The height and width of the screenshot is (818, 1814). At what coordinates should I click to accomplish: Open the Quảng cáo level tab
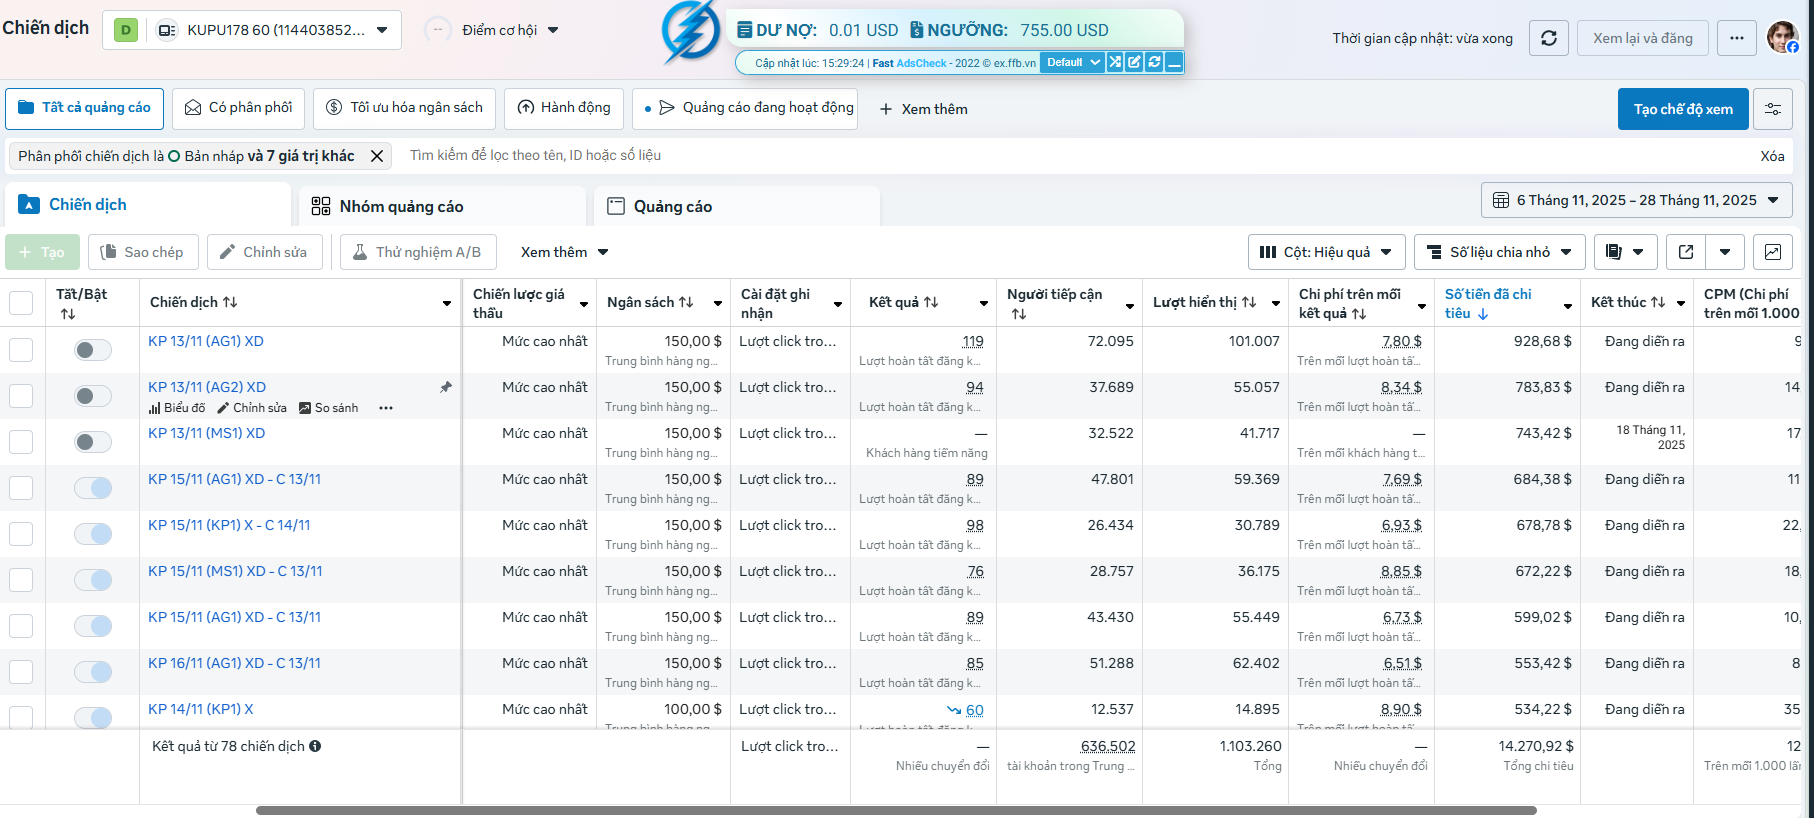coord(736,206)
